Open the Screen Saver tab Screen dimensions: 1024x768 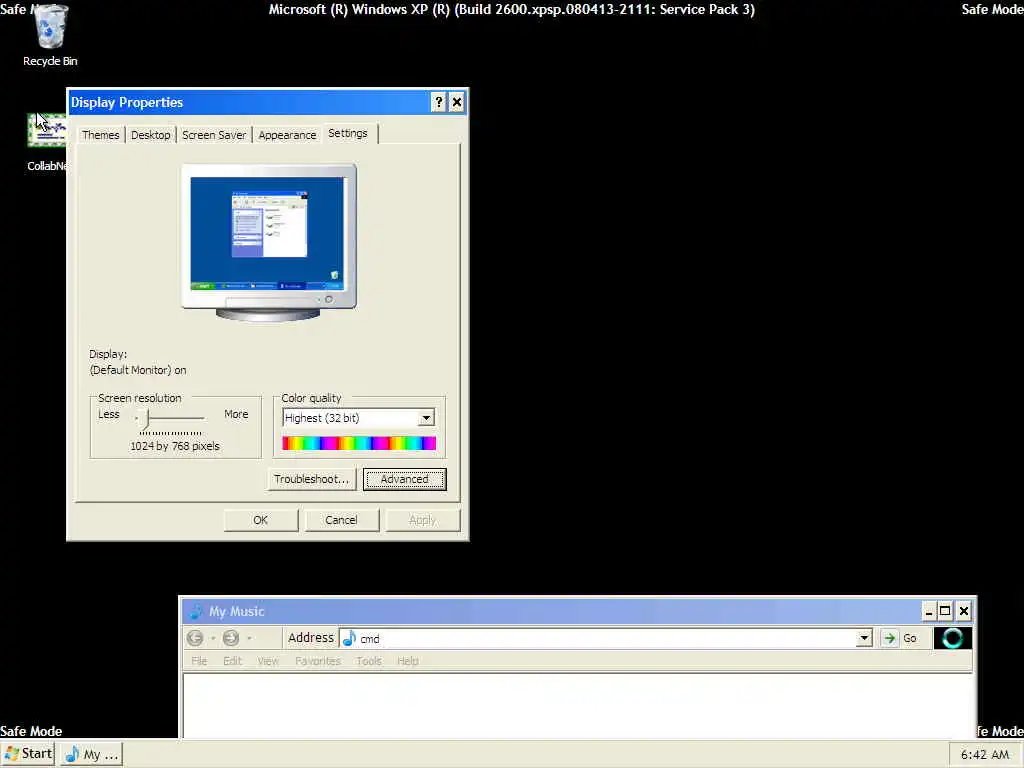click(214, 135)
